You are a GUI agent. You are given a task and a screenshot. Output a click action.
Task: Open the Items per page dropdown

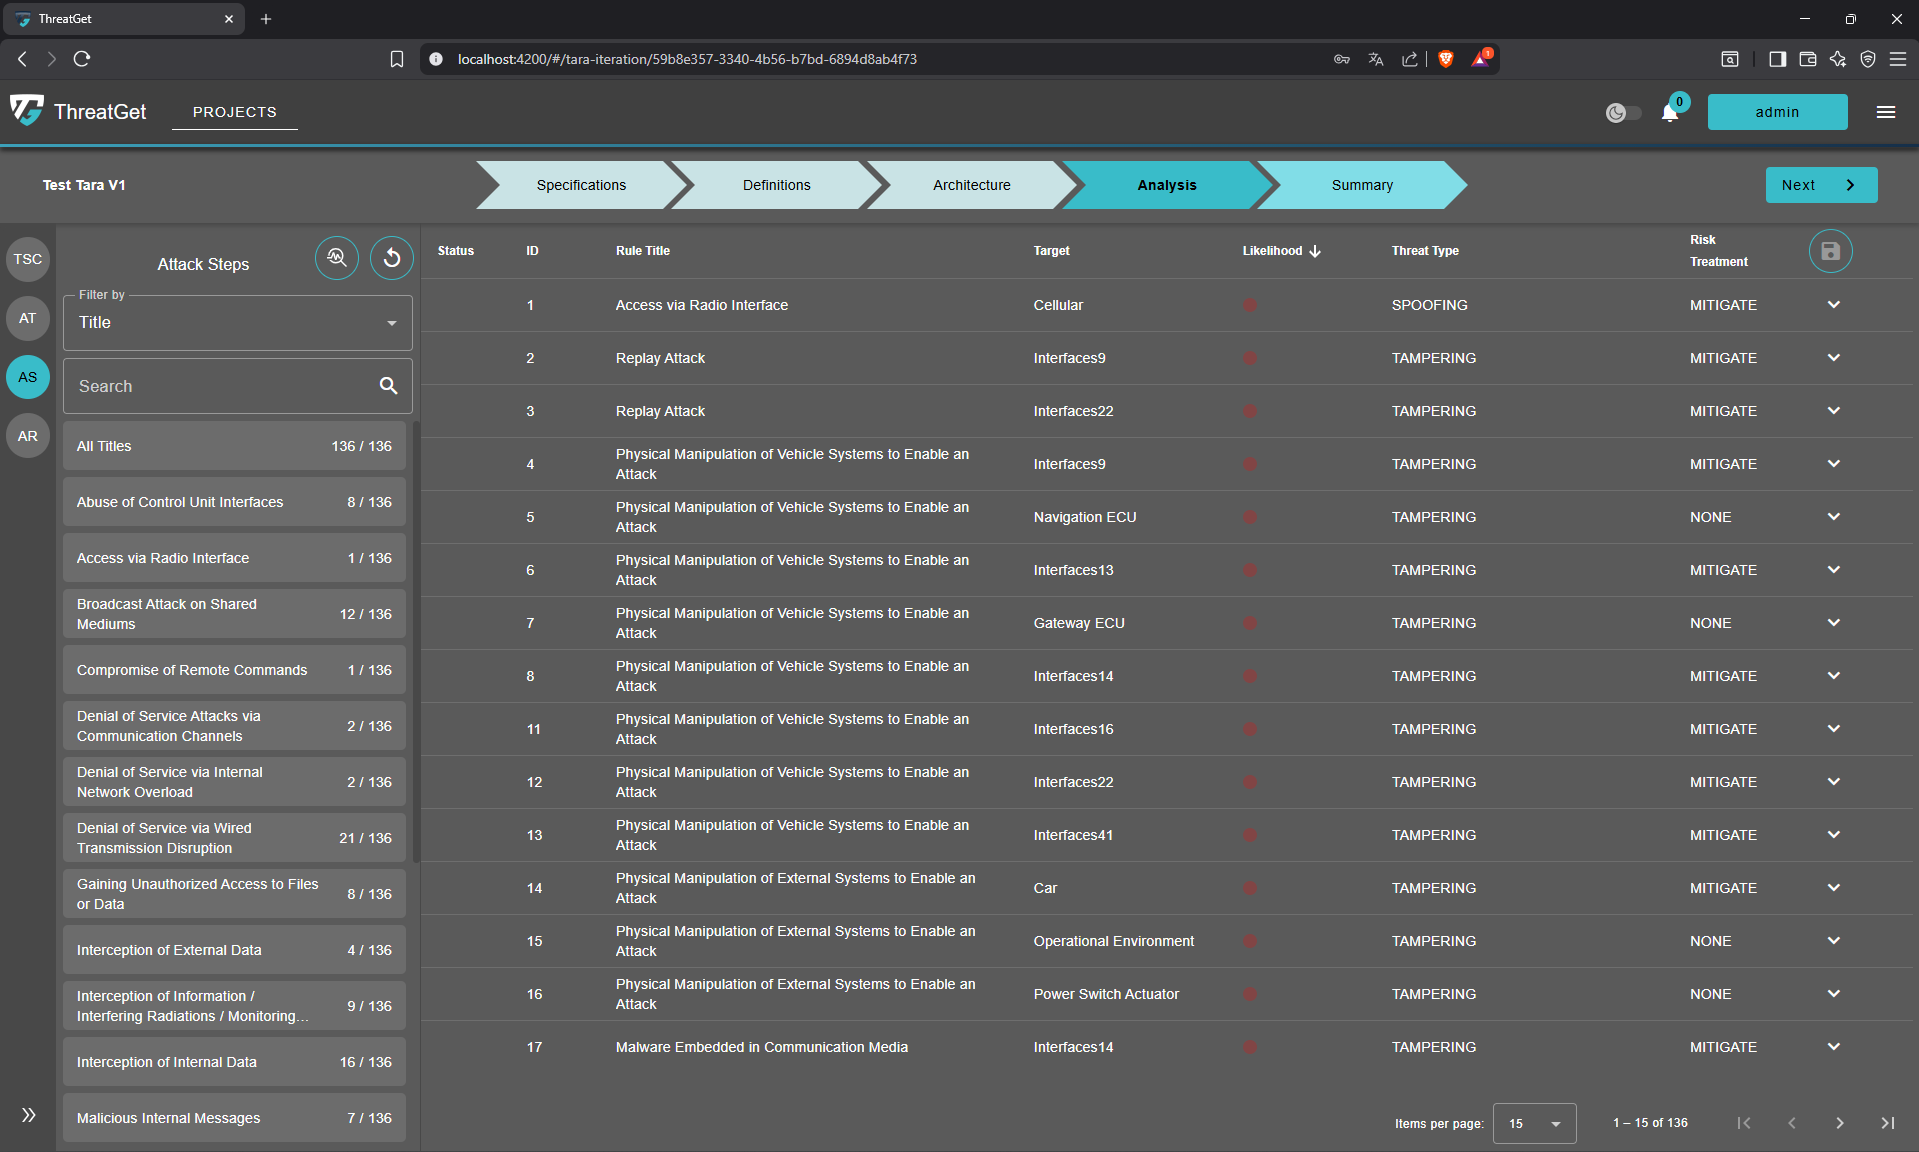pos(1534,1123)
